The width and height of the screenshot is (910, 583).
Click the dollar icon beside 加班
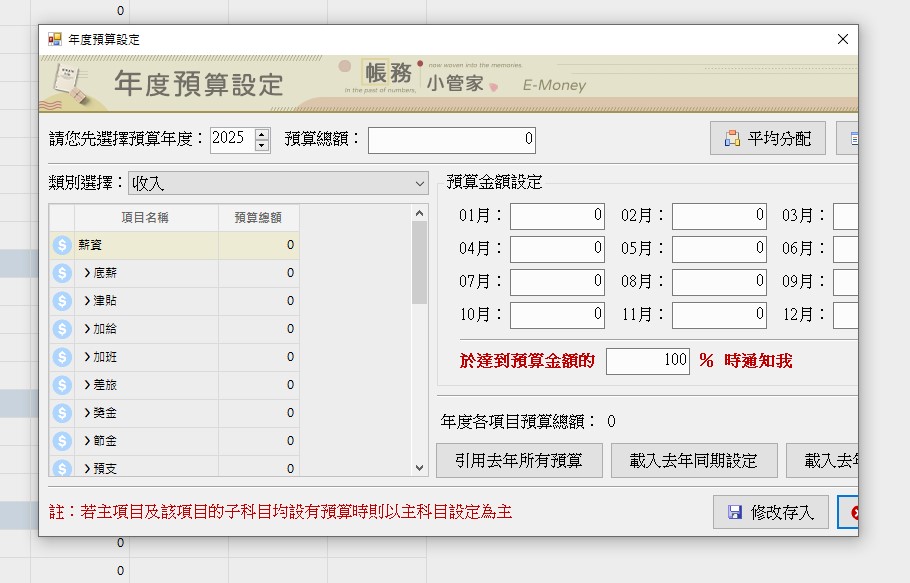62,357
